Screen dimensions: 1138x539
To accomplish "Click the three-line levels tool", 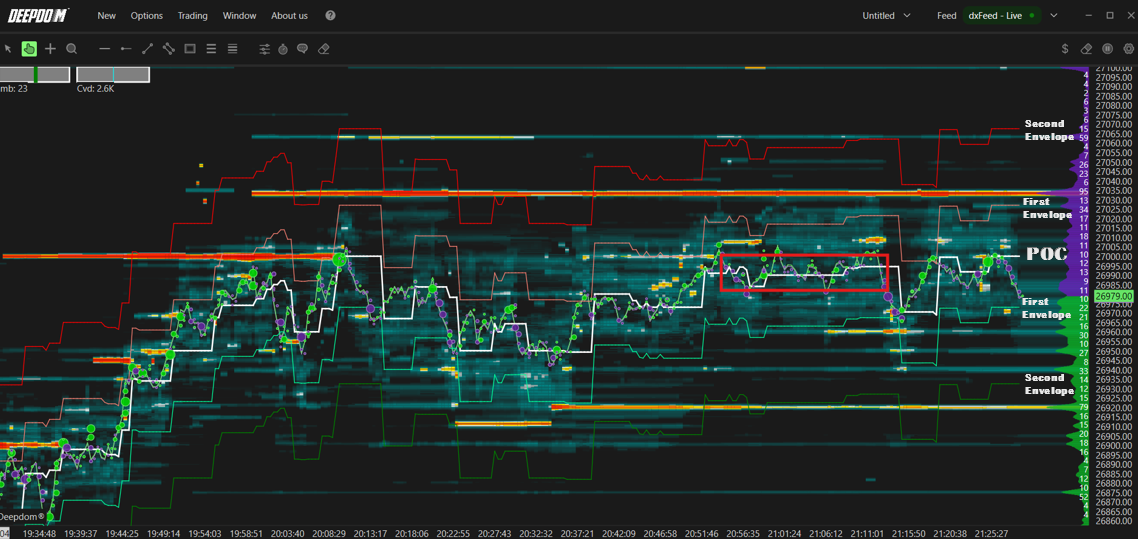I will [x=211, y=49].
